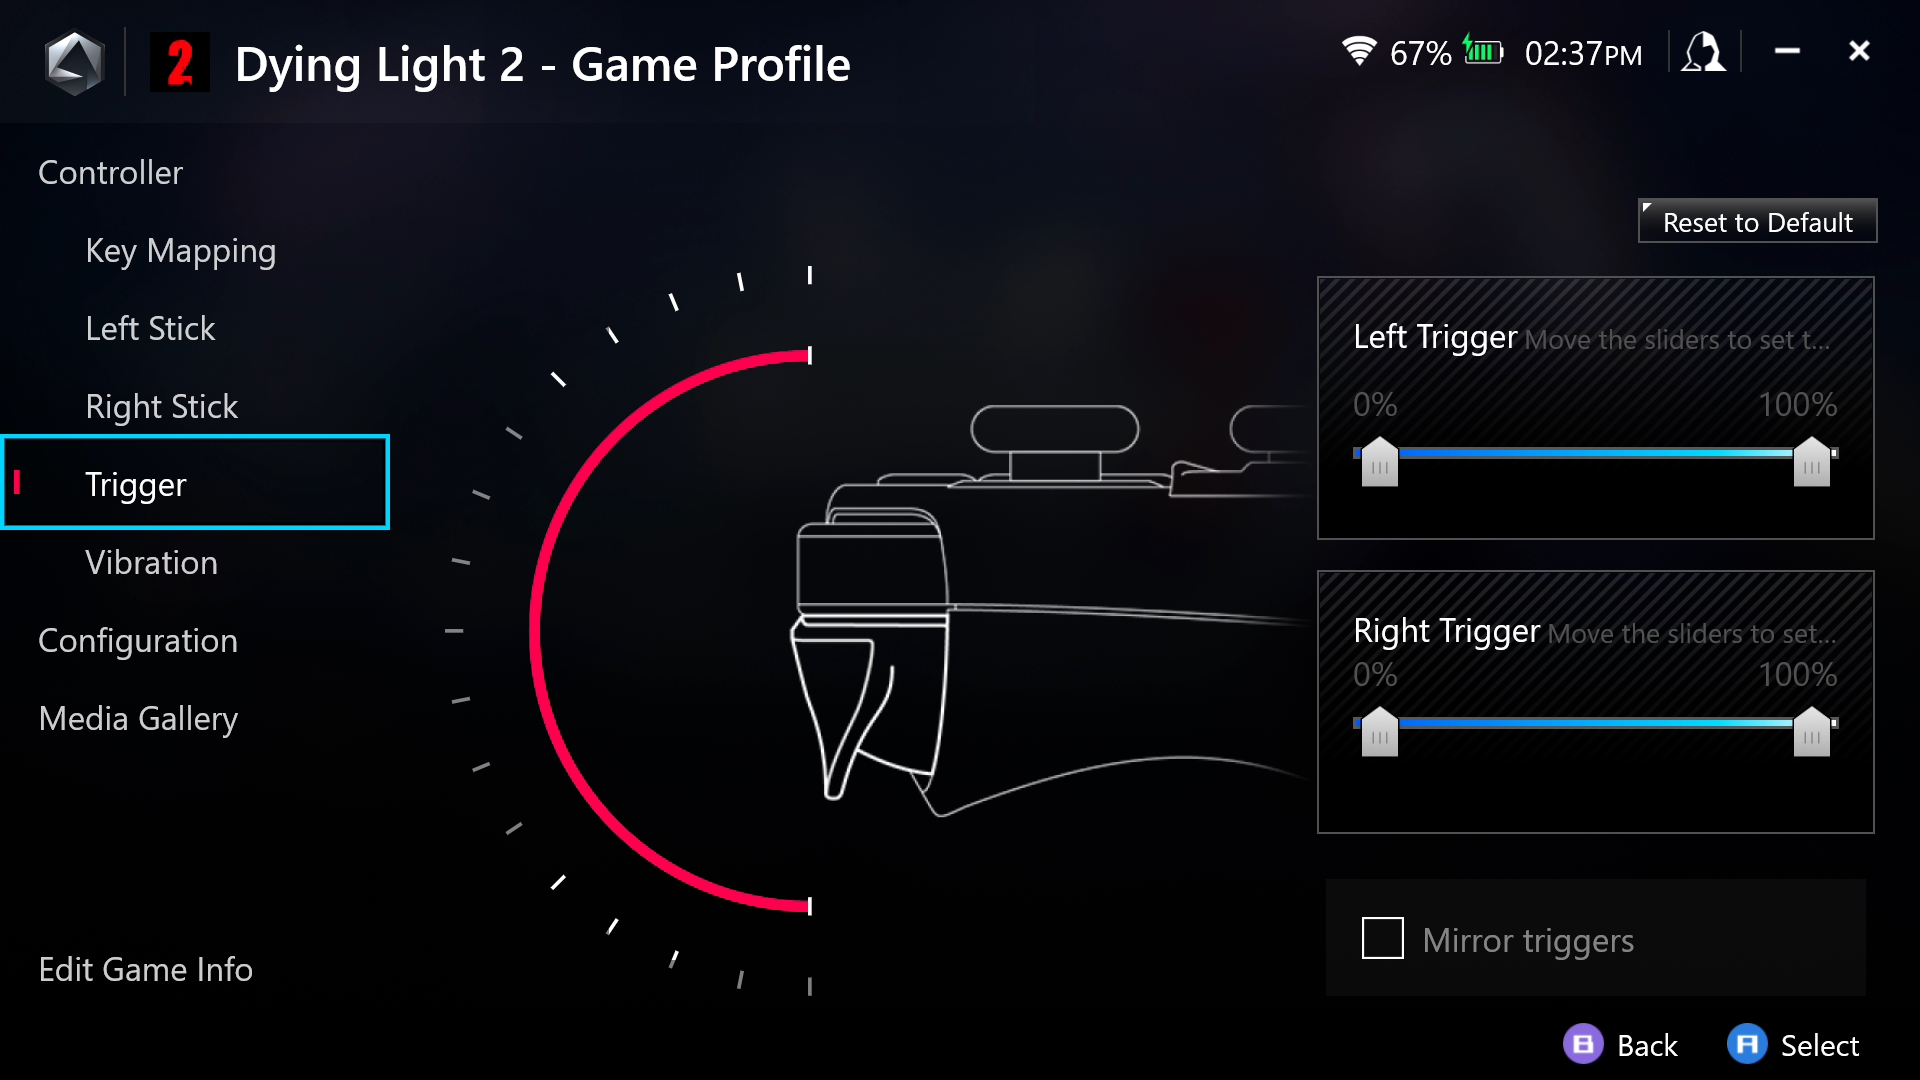Click the blue A Select icon
Image resolution: width=1920 pixels, height=1080 pixels.
point(1747,1044)
